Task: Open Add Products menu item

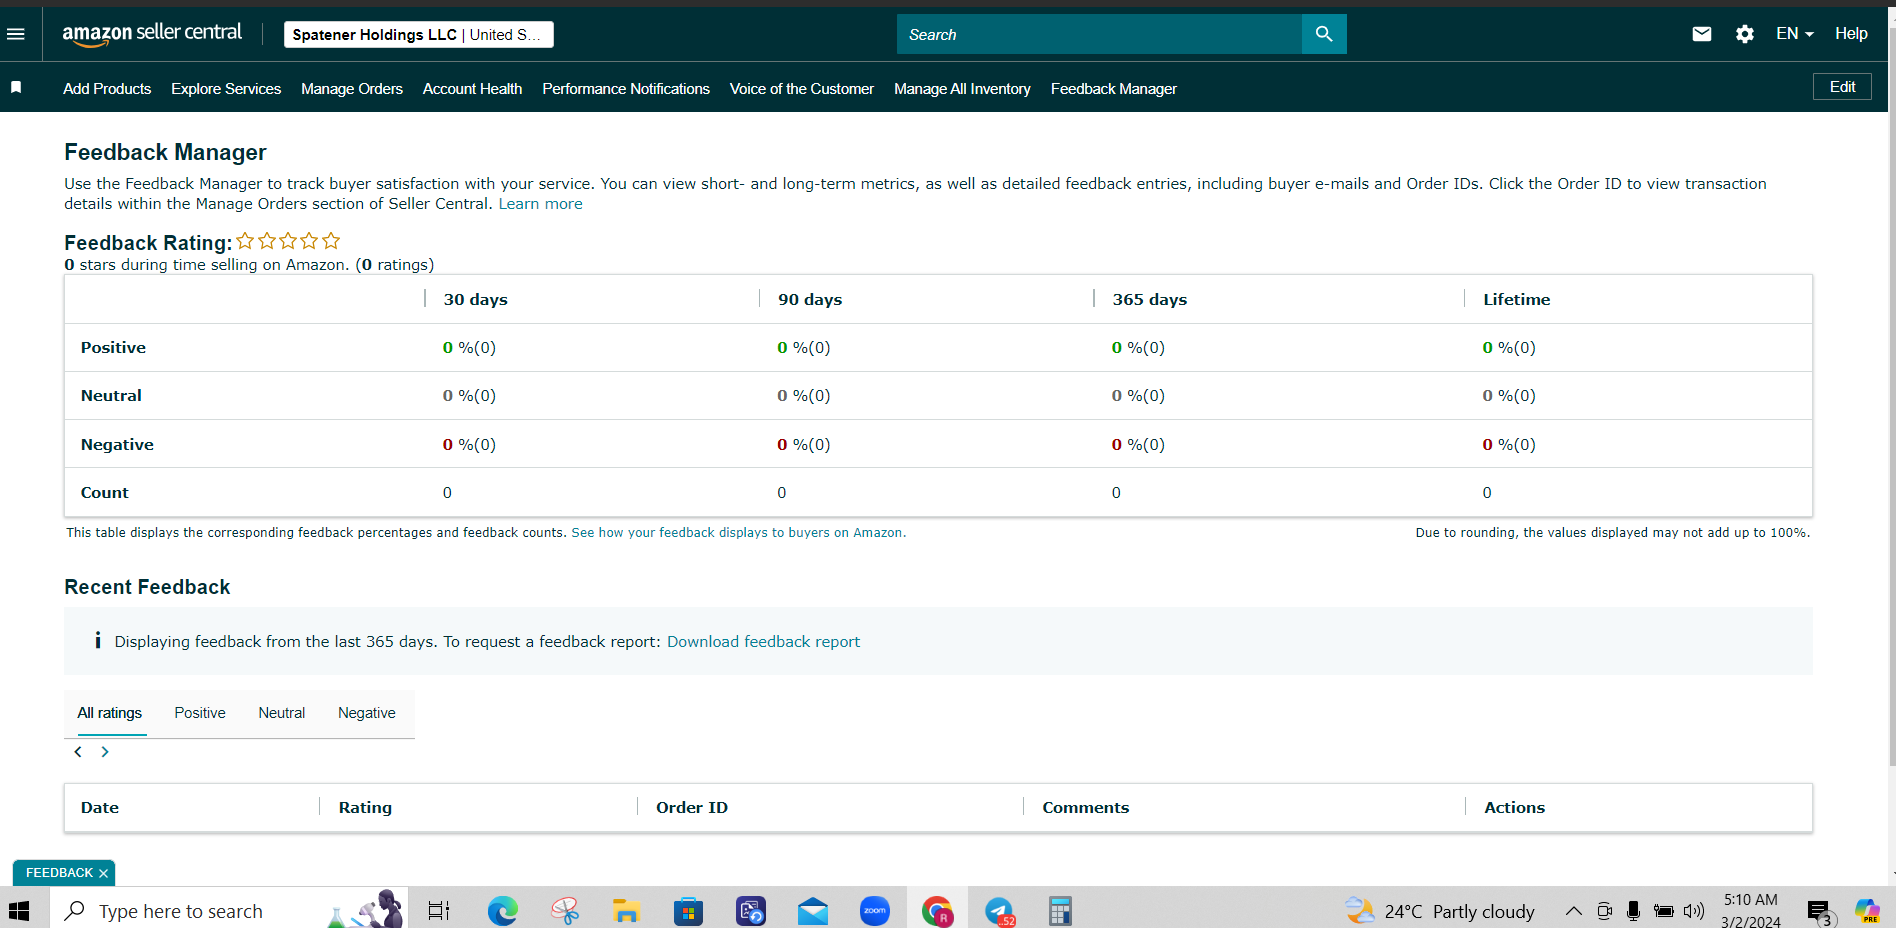Action: click(x=107, y=89)
